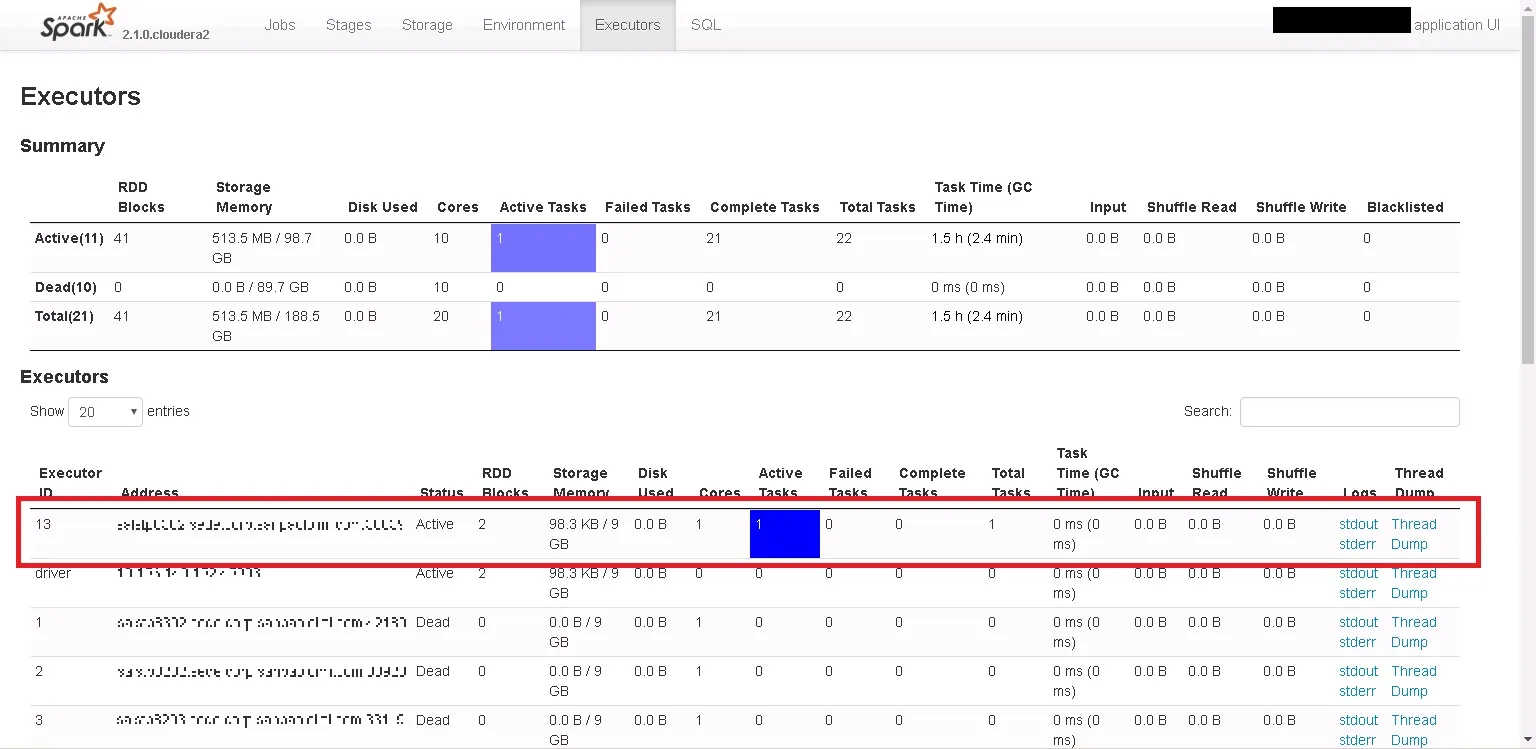Open the Jobs tab
Screen dimensions: 1536x749
280,25
